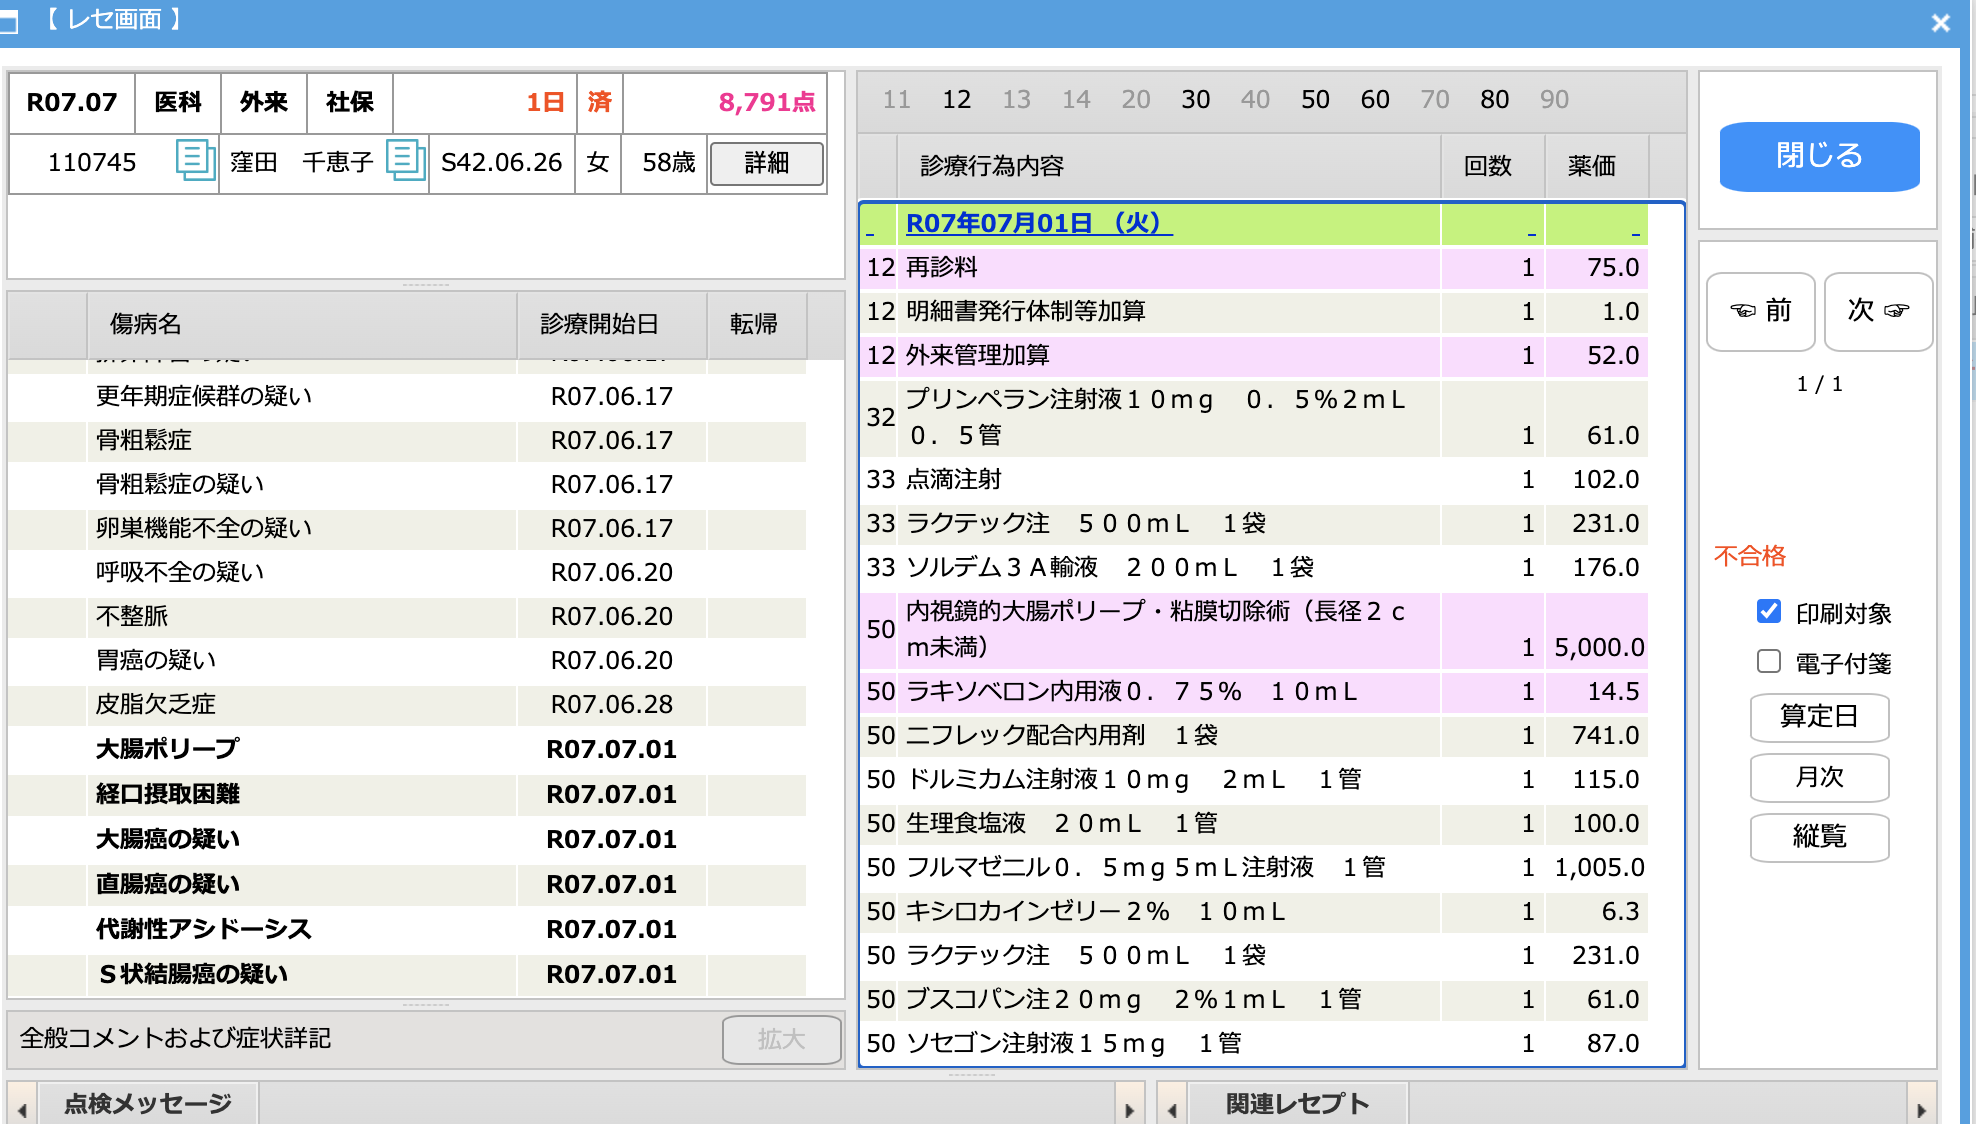
Task: Click the R07年07月01日（火） date link
Action: pyautogui.click(x=1037, y=223)
